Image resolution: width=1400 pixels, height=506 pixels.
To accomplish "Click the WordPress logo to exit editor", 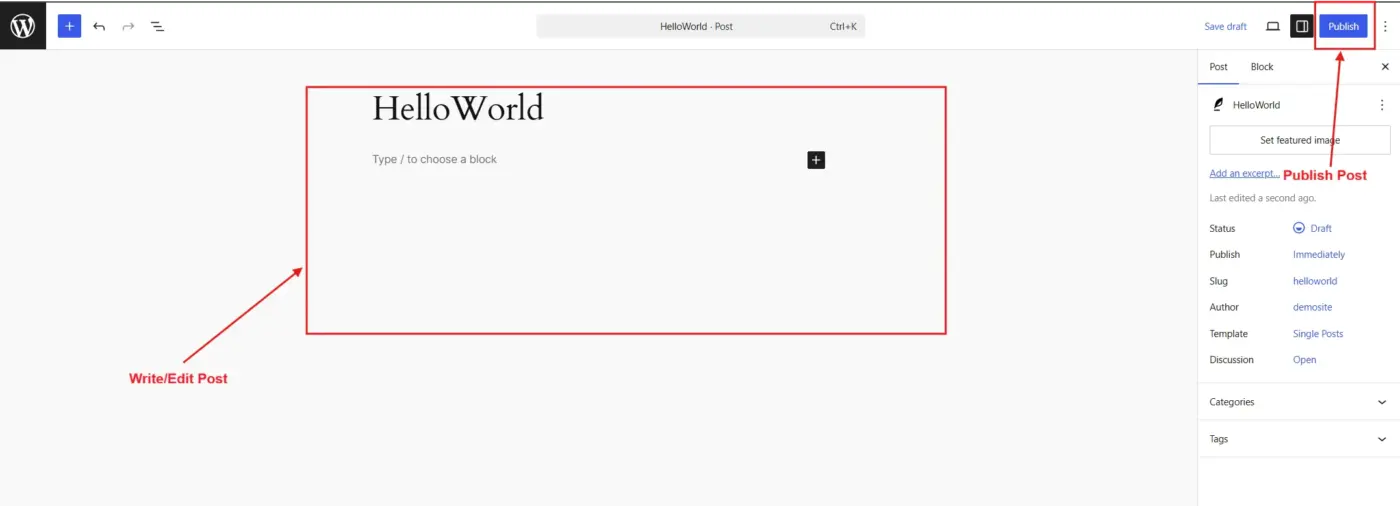I will [x=22, y=26].
